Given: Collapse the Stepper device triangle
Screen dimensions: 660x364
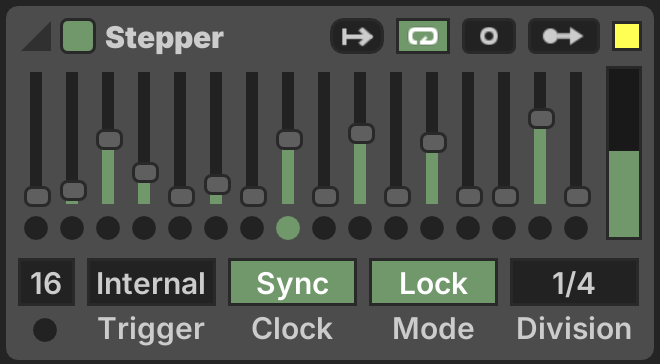Looking at the screenshot, I should pos(37,36).
